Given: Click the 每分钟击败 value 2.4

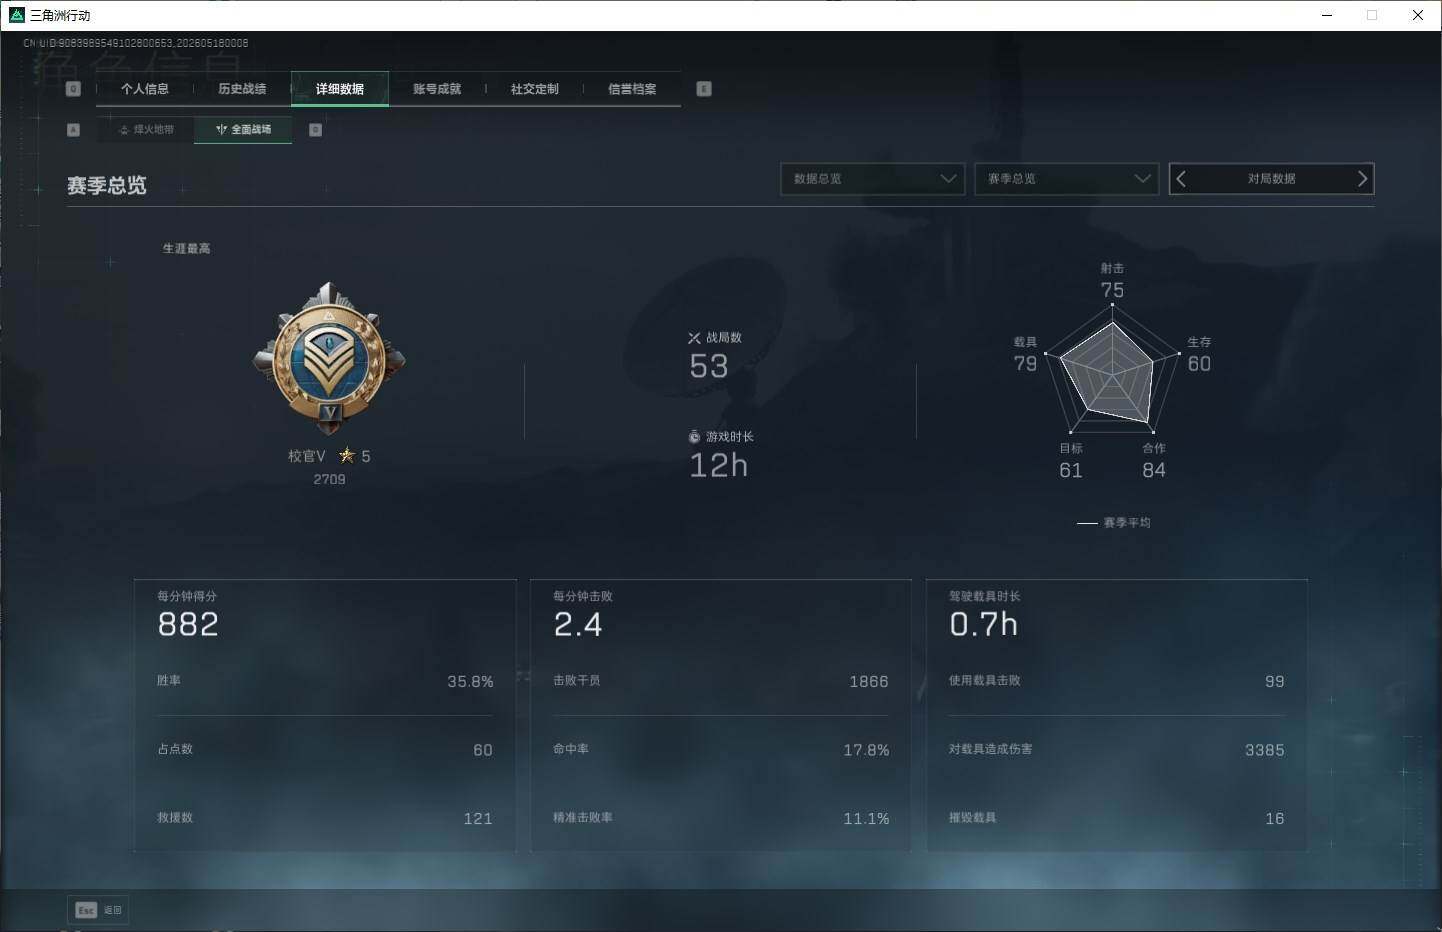Looking at the screenshot, I should click(578, 625).
